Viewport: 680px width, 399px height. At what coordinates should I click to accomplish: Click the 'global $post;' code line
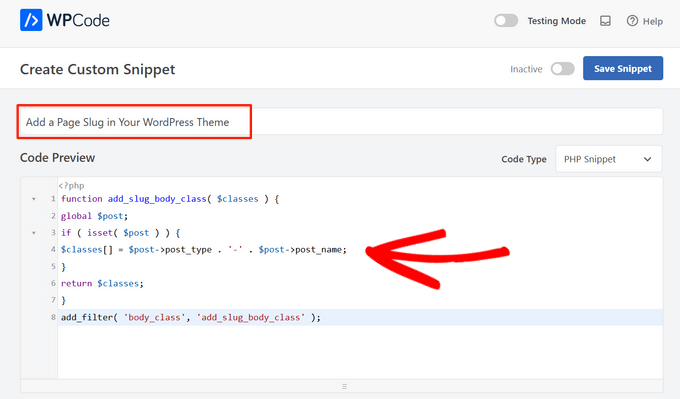click(94, 216)
